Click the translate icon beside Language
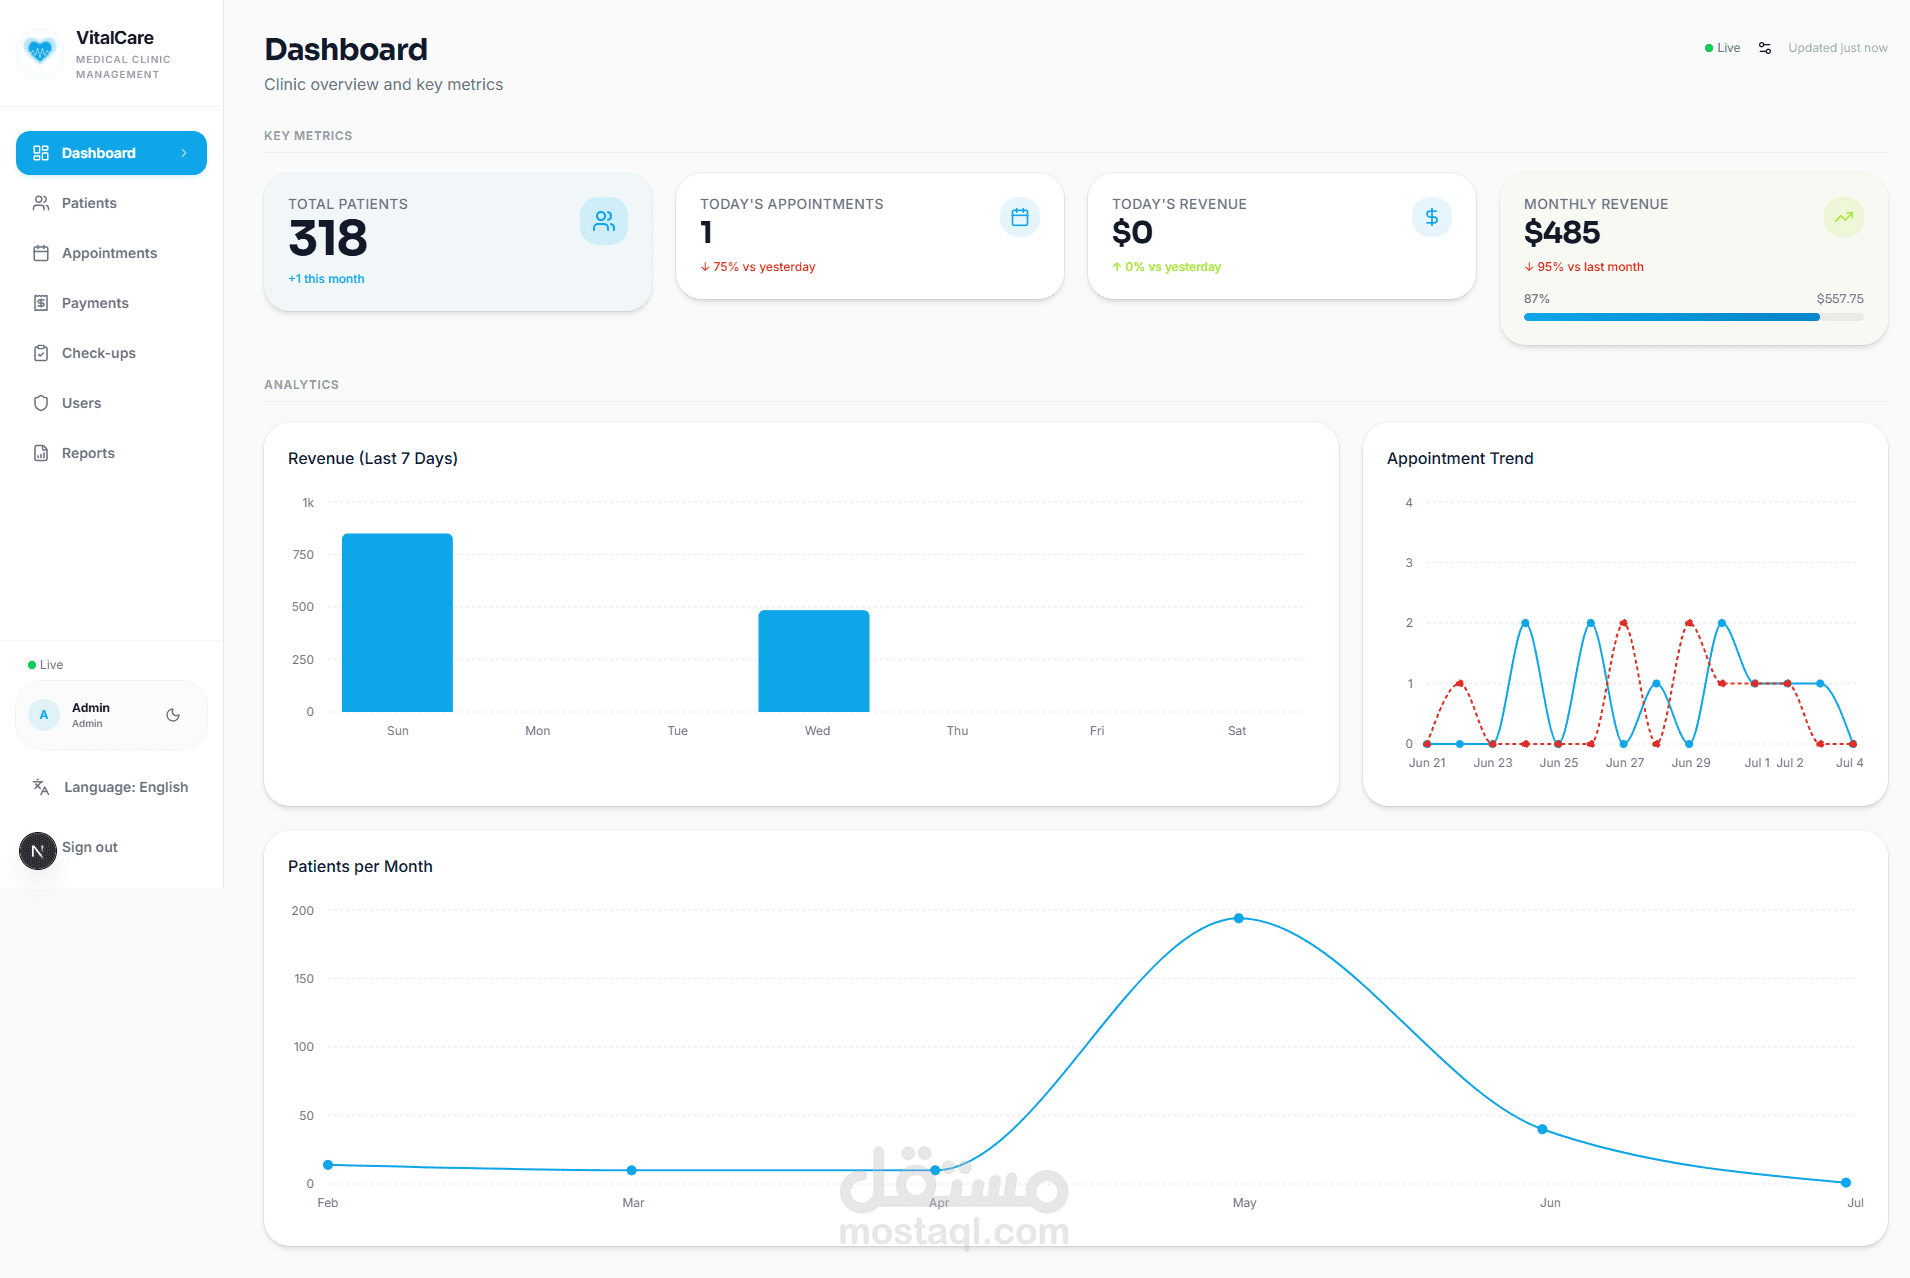The width and height of the screenshot is (1910, 1278). click(41, 787)
